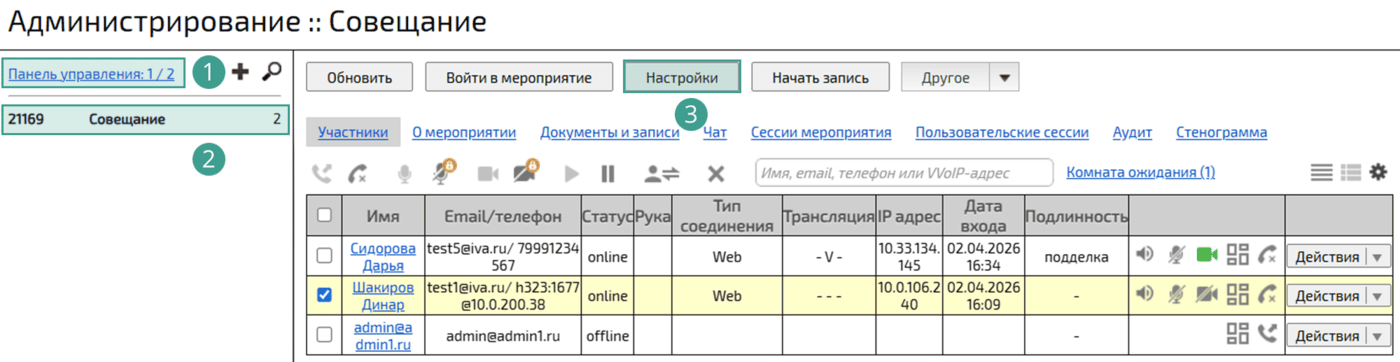
Task: Switch to compact list view icon
Action: point(1322,173)
